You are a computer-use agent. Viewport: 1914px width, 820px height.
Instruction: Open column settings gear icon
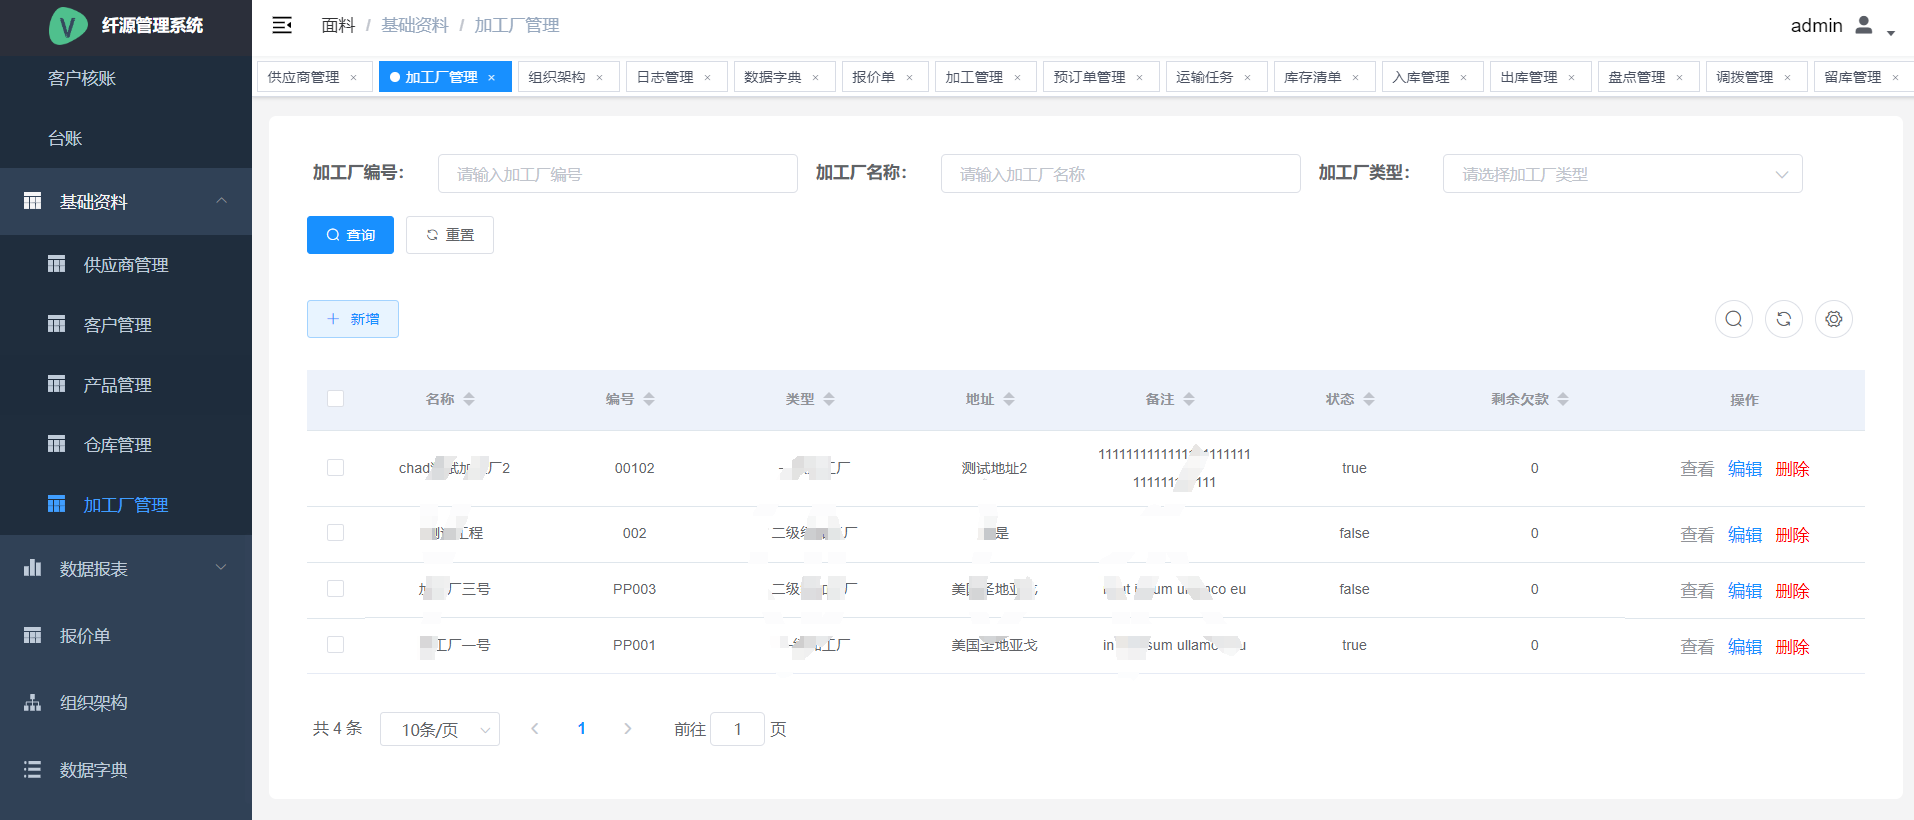click(x=1833, y=319)
